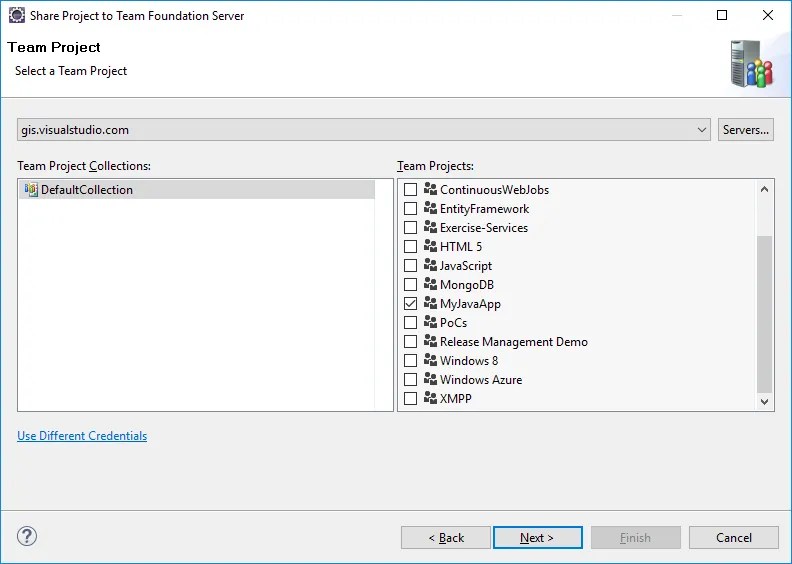
Task: Check the HTML 5 checkbox
Action: pos(411,246)
